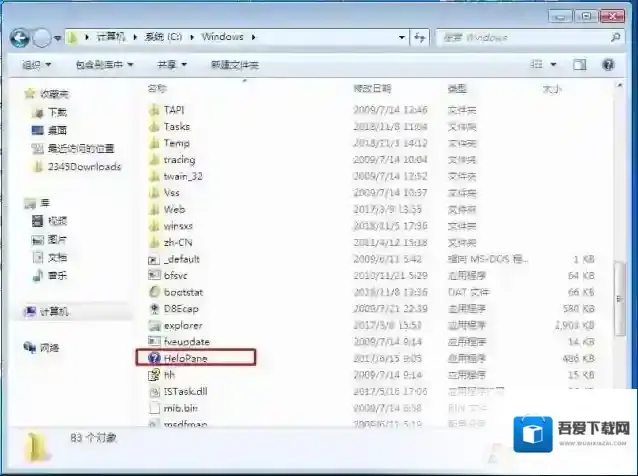Open the 包含到库中 menu
This screenshot has height=476, width=638.
click(104, 65)
